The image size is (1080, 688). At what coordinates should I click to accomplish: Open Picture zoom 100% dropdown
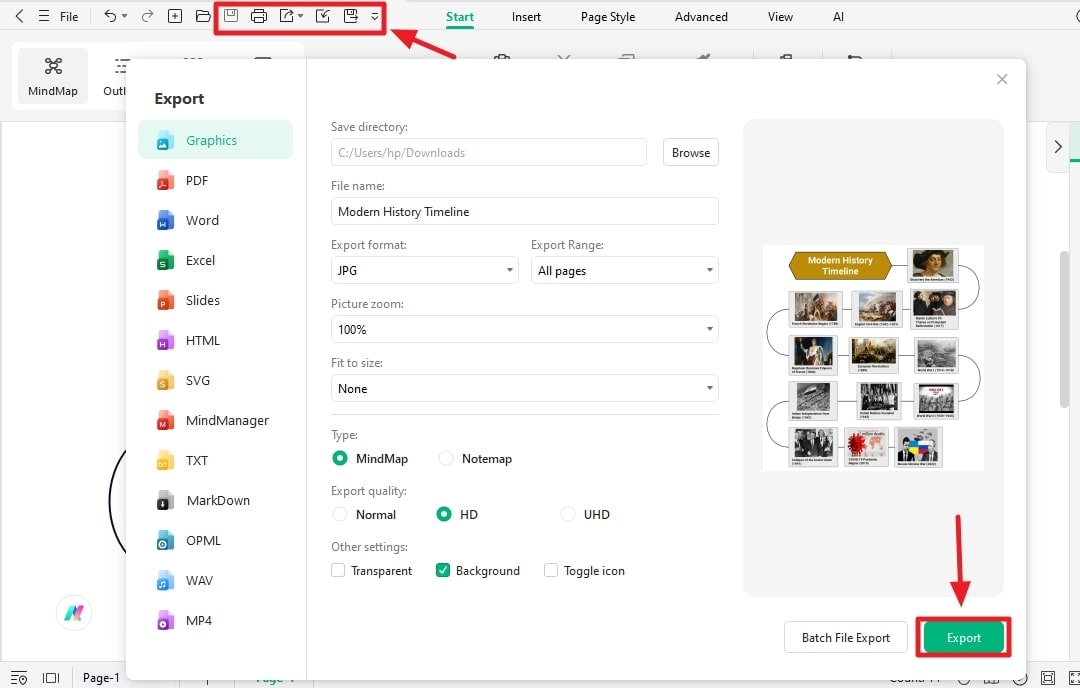525,329
